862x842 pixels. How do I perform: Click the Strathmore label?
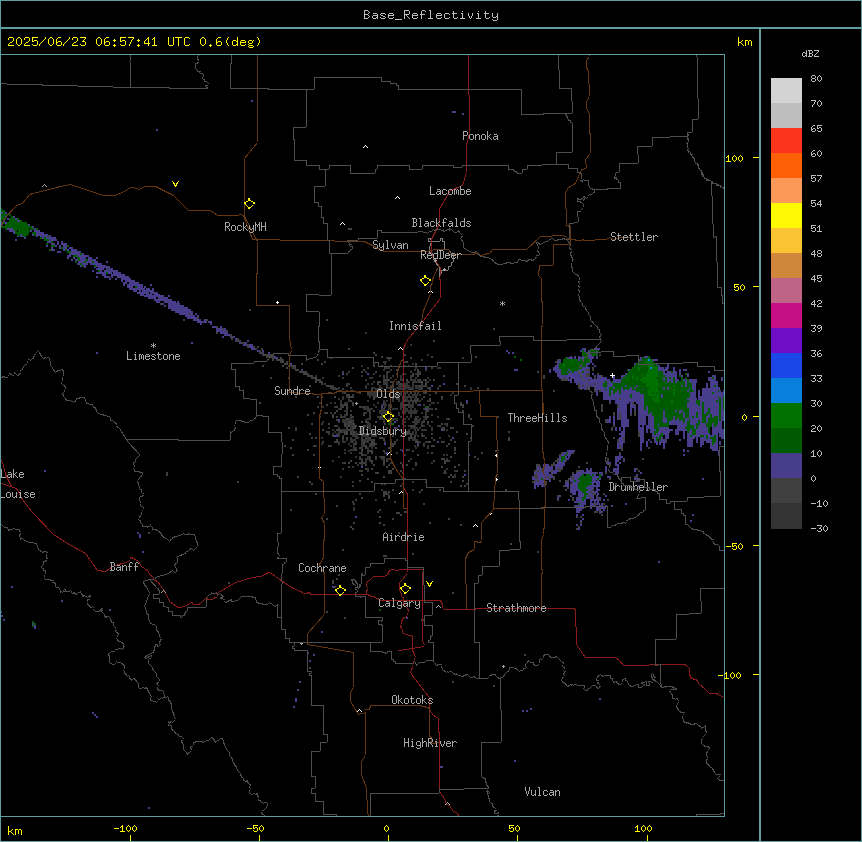[x=516, y=608]
